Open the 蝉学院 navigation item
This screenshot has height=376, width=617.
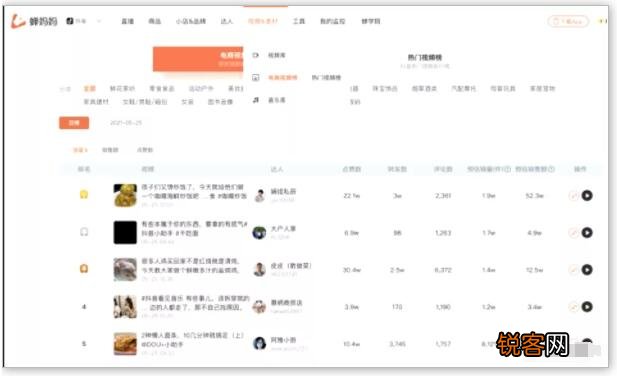[x=371, y=21]
